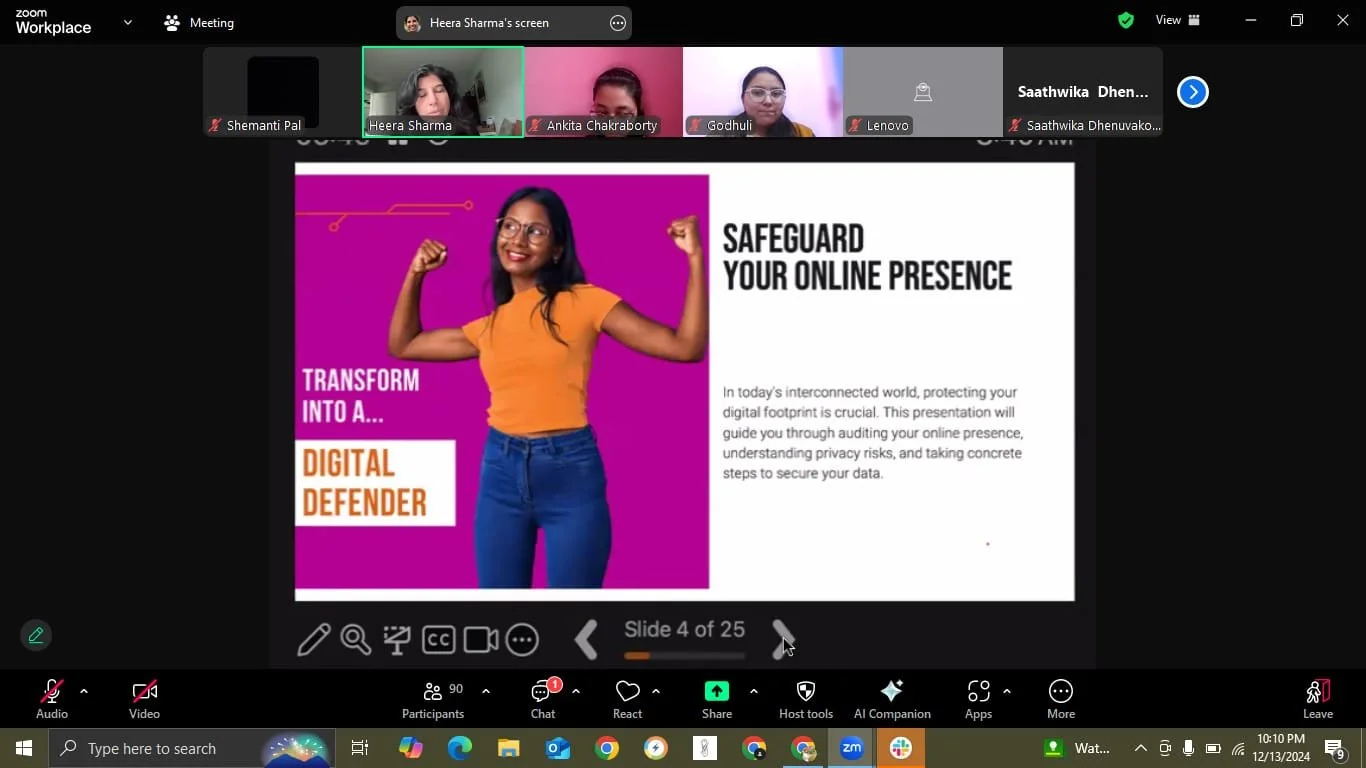This screenshot has height=768, width=1366.
Task: Click the green Share screen button
Action: click(x=717, y=699)
